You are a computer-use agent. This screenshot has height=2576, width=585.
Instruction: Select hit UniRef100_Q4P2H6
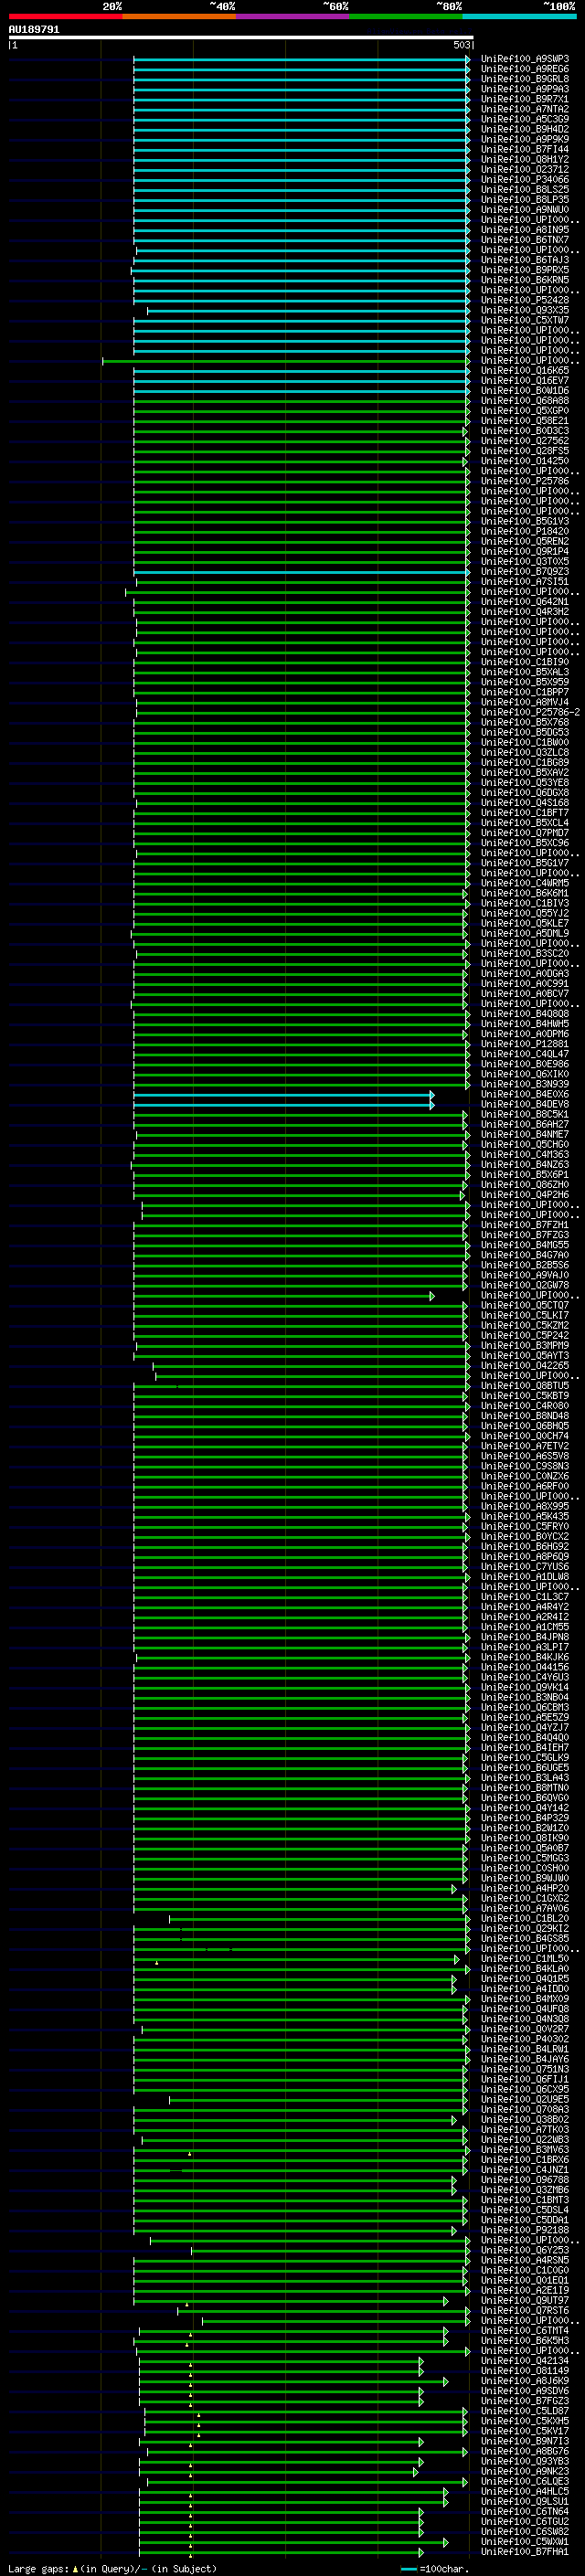point(524,1194)
